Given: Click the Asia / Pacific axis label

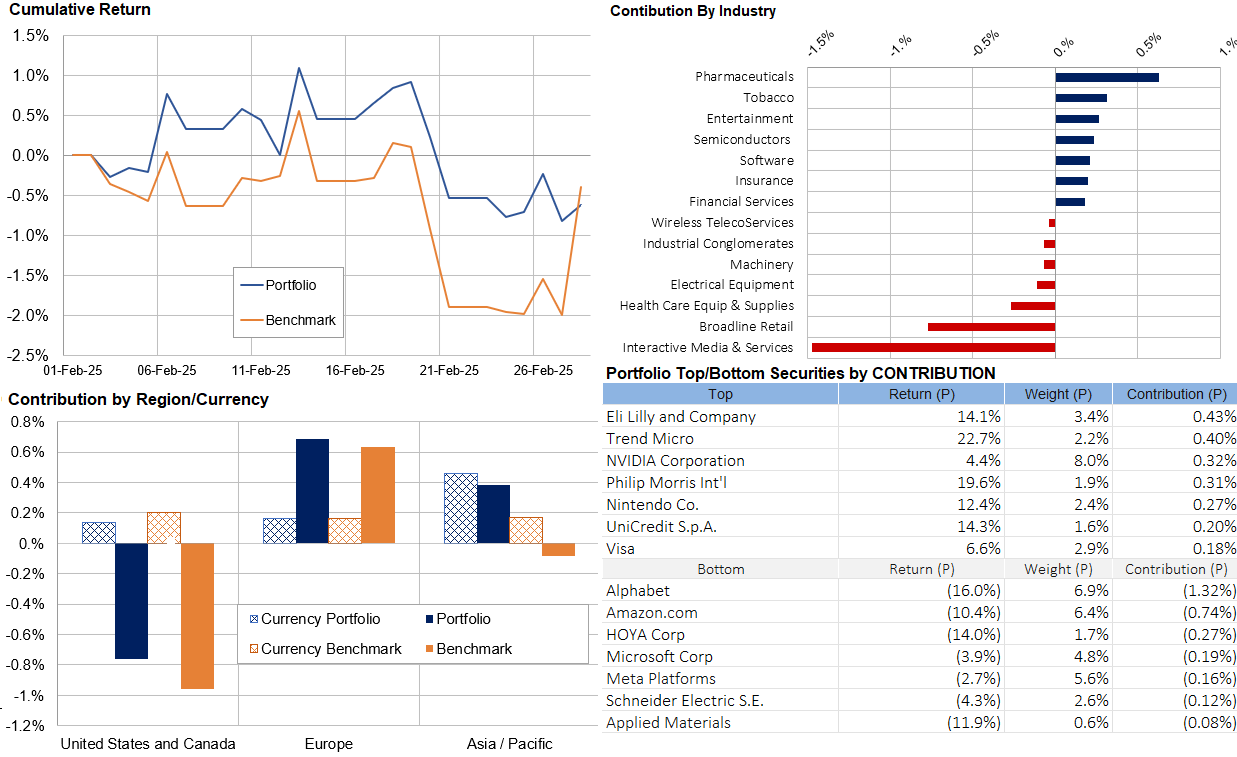Looking at the screenshot, I should click(509, 743).
